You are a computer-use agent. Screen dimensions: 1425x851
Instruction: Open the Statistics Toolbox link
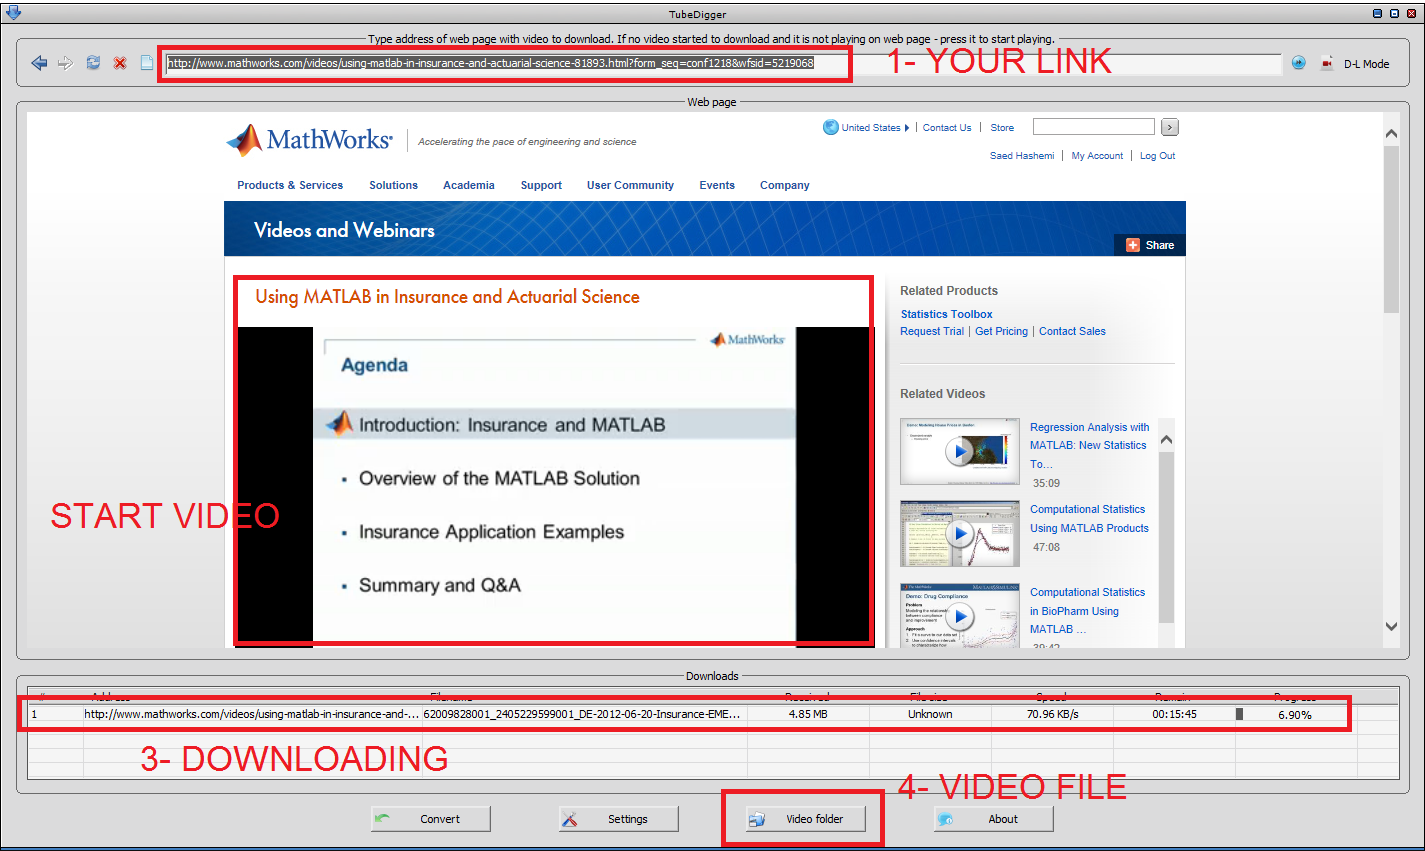click(946, 314)
